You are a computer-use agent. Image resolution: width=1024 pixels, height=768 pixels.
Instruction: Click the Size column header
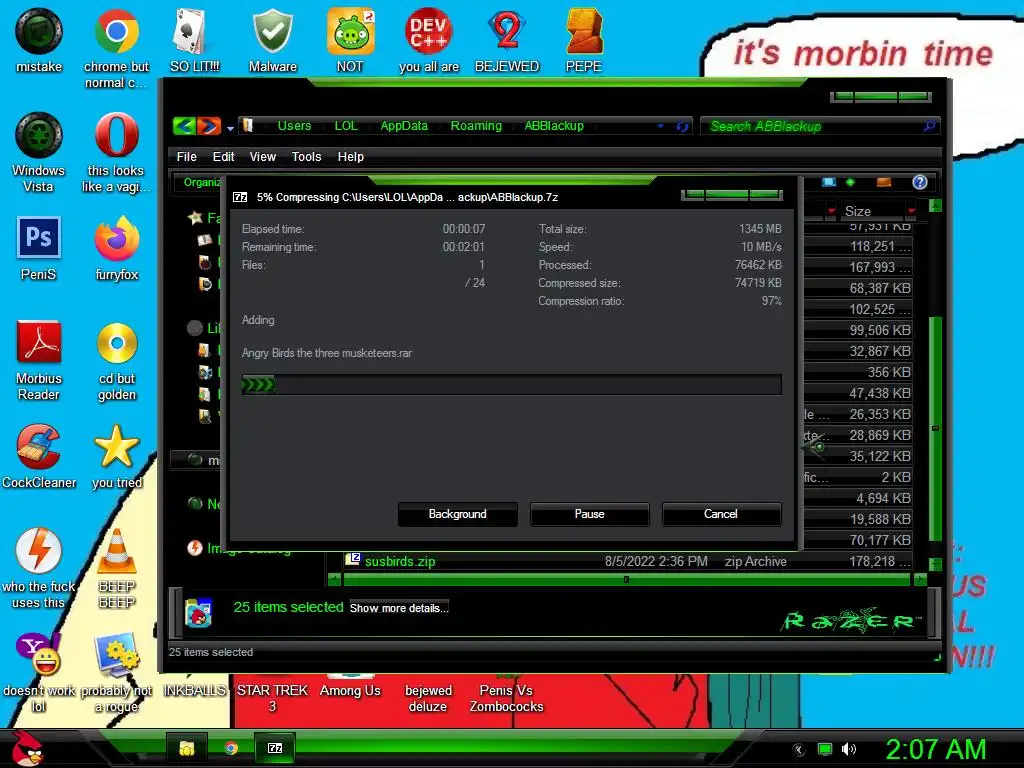coord(857,211)
